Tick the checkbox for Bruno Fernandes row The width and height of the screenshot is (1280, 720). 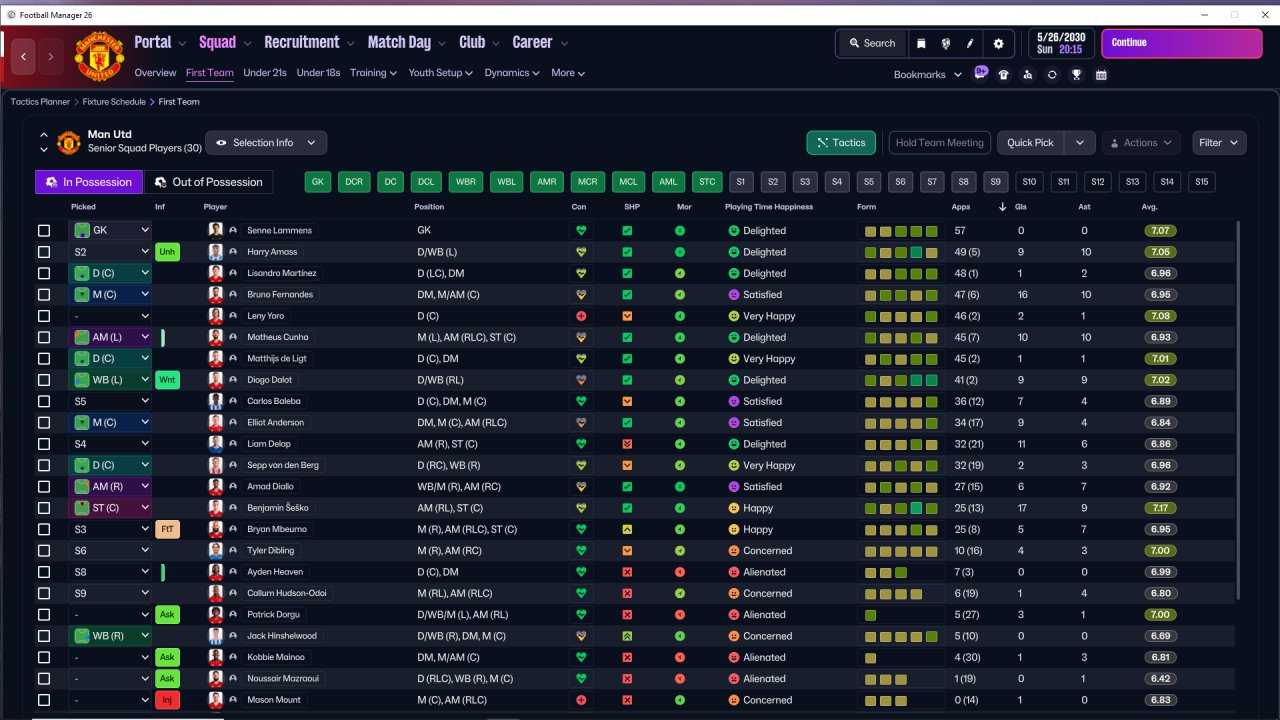(44, 295)
